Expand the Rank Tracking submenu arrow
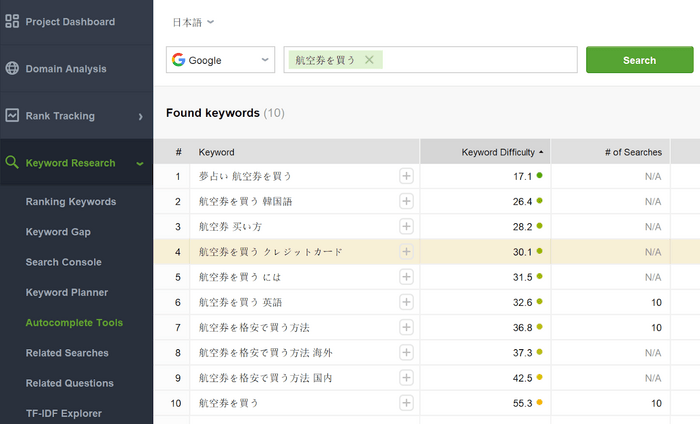The image size is (700, 424). [x=140, y=116]
